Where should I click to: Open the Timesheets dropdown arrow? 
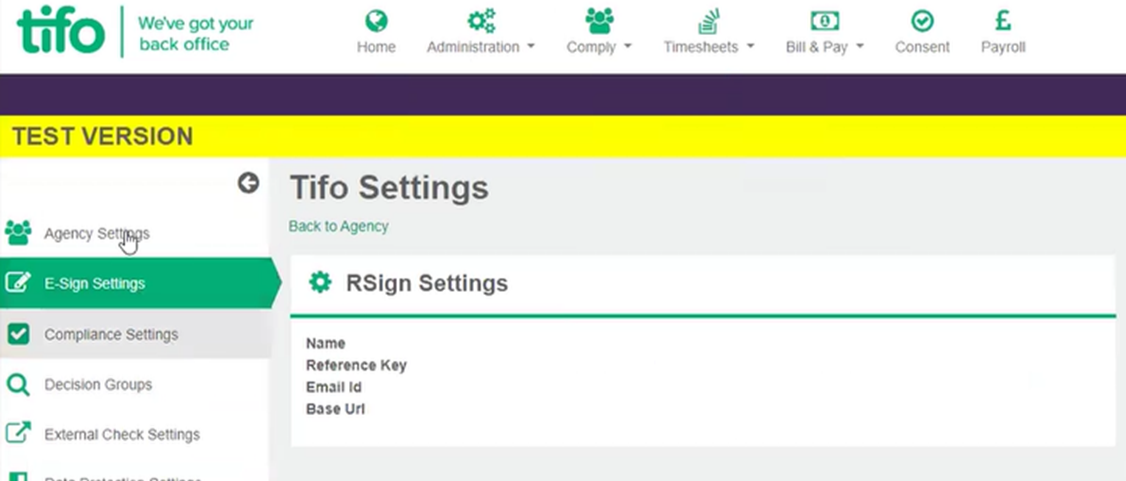pyautogui.click(x=750, y=47)
